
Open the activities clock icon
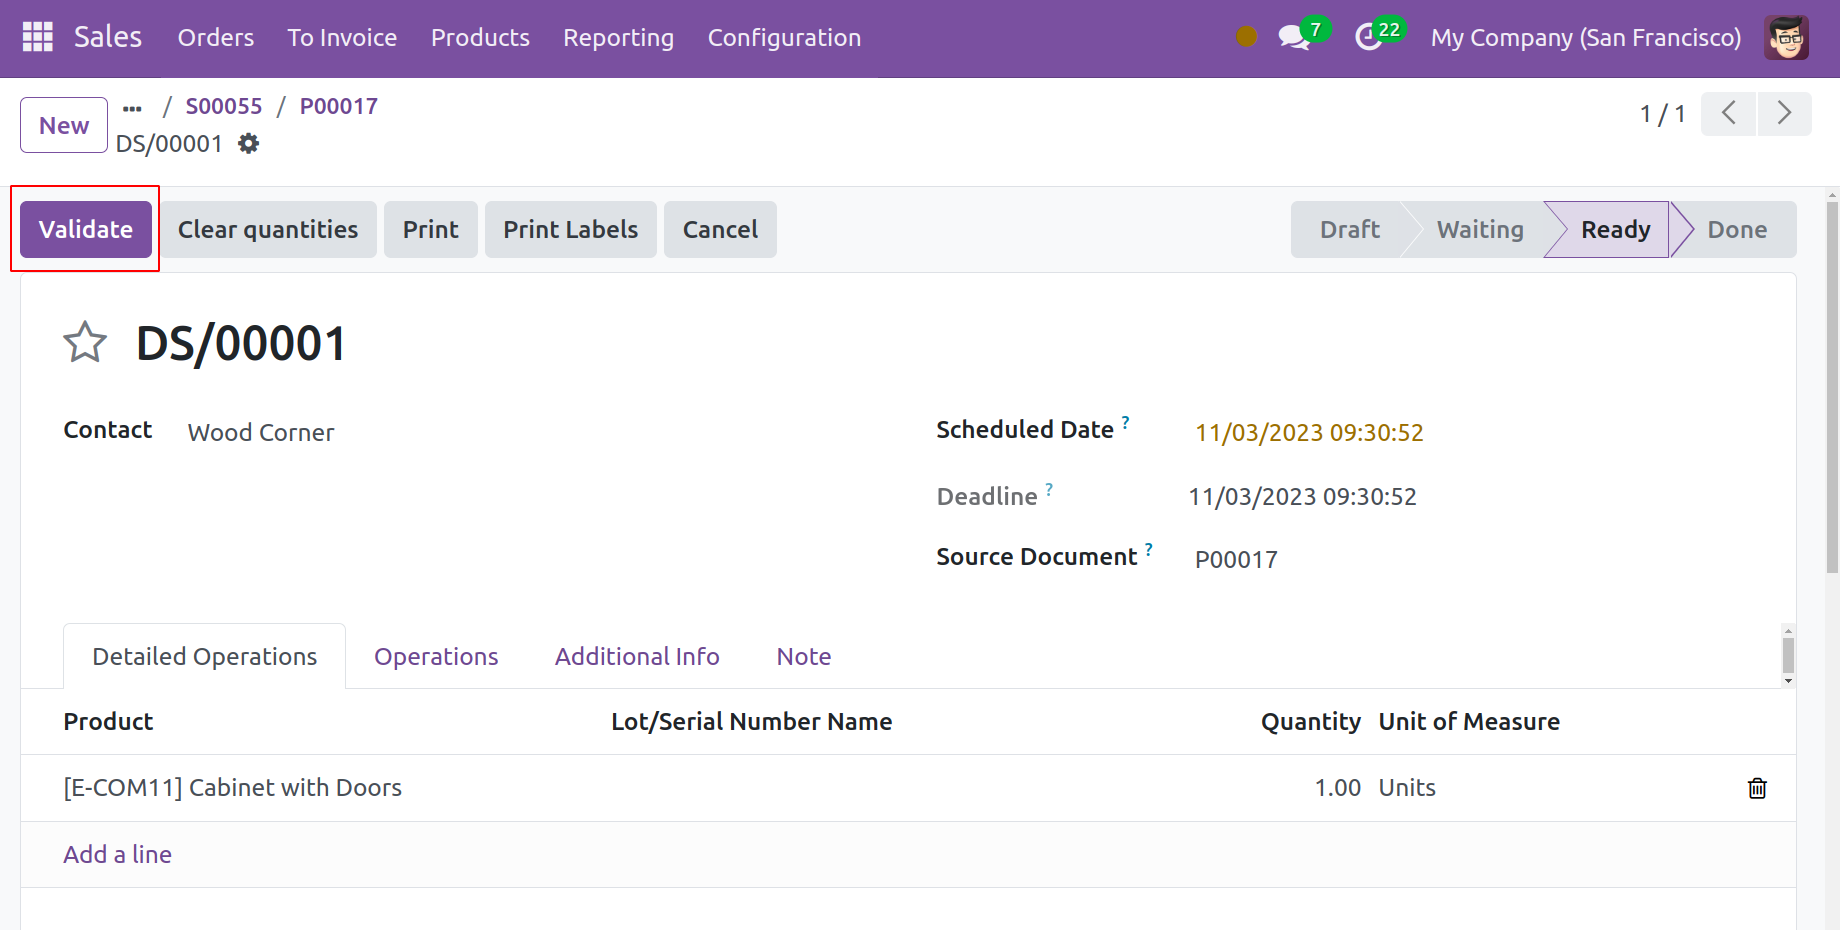[x=1368, y=38]
